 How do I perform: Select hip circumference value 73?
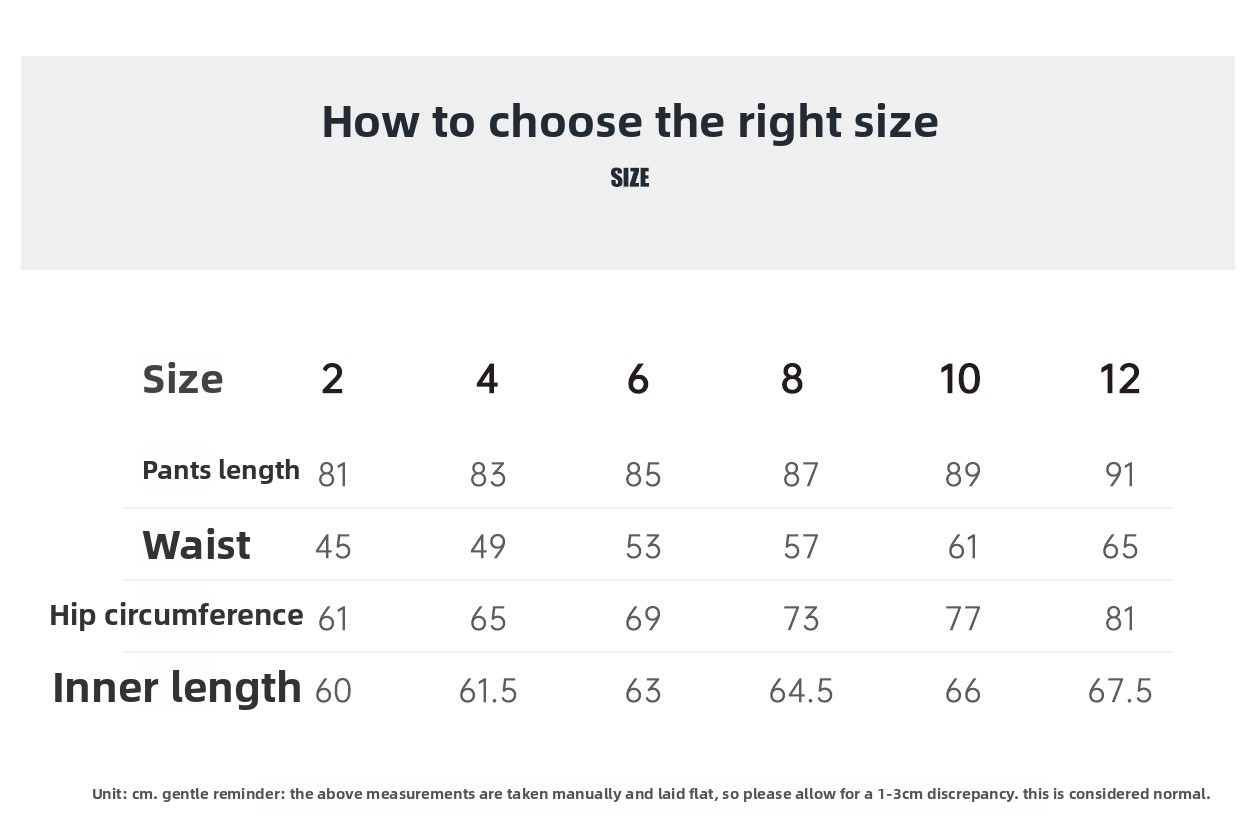[801, 619]
